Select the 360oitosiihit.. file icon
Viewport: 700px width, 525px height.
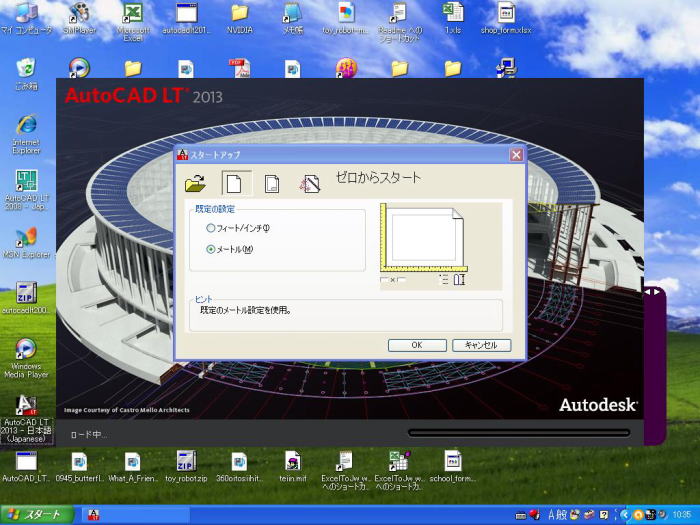[x=239, y=467]
